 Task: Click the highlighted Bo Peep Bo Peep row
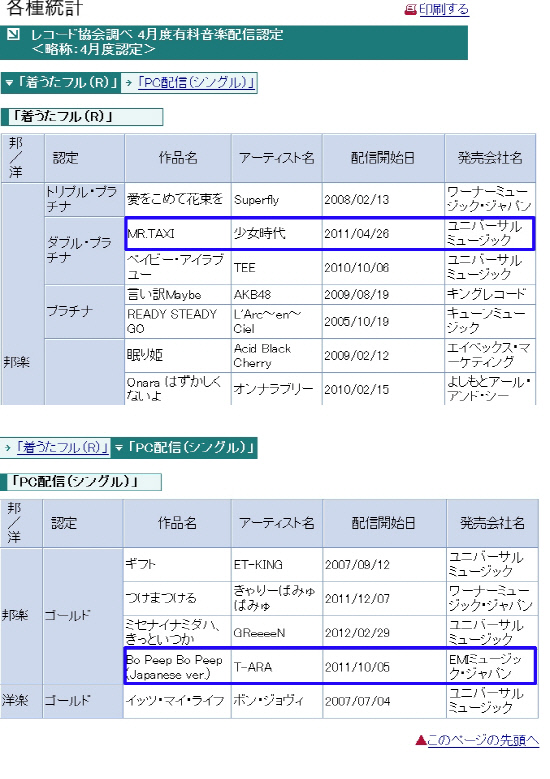pyautogui.click(x=330, y=666)
